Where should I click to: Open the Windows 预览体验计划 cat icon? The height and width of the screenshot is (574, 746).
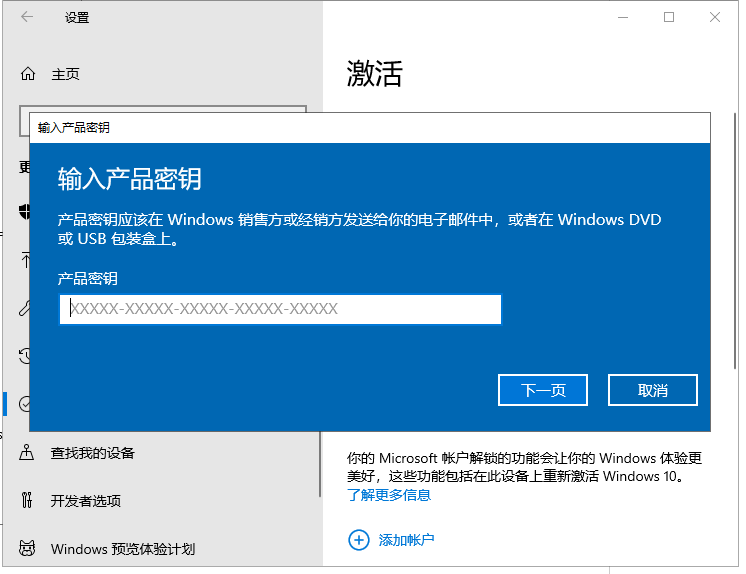27,548
